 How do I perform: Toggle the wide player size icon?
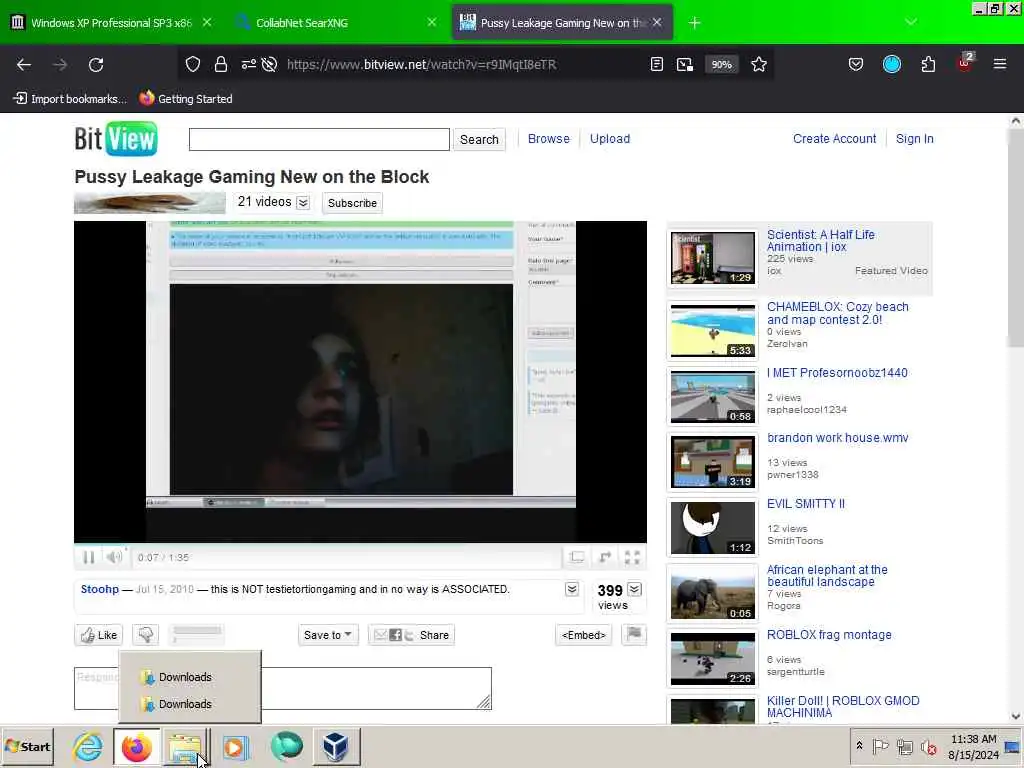click(577, 557)
